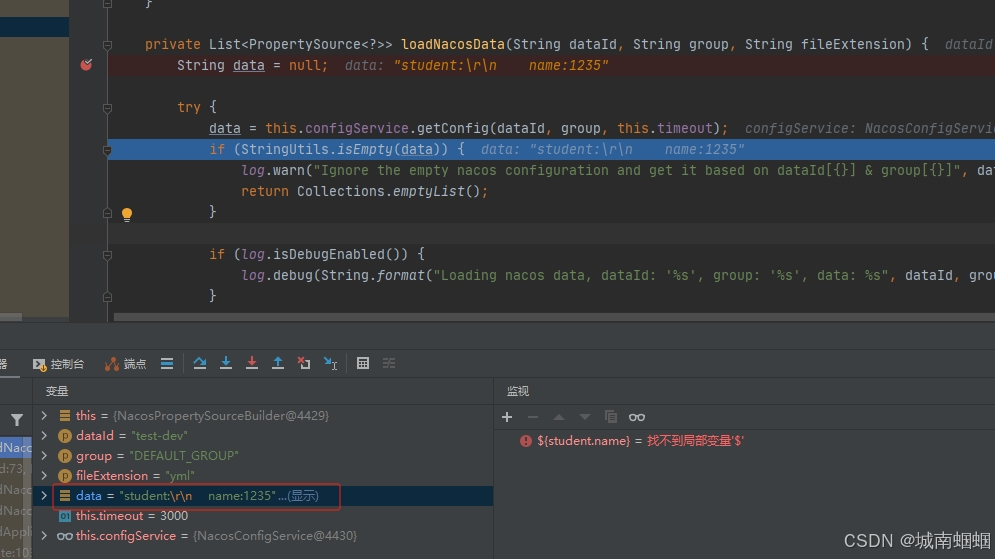Move watch down with down arrow
The width and height of the screenshot is (995, 559).
585,417
